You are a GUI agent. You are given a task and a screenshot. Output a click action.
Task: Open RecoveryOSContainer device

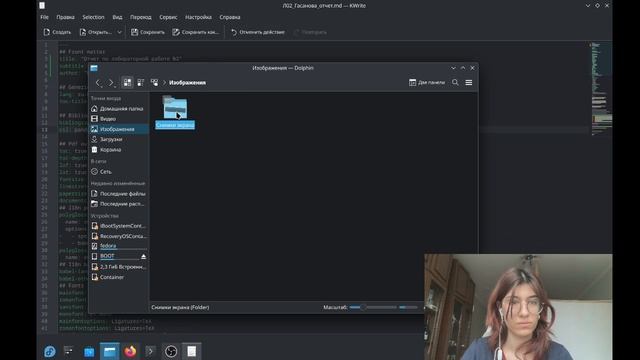[x=118, y=236]
